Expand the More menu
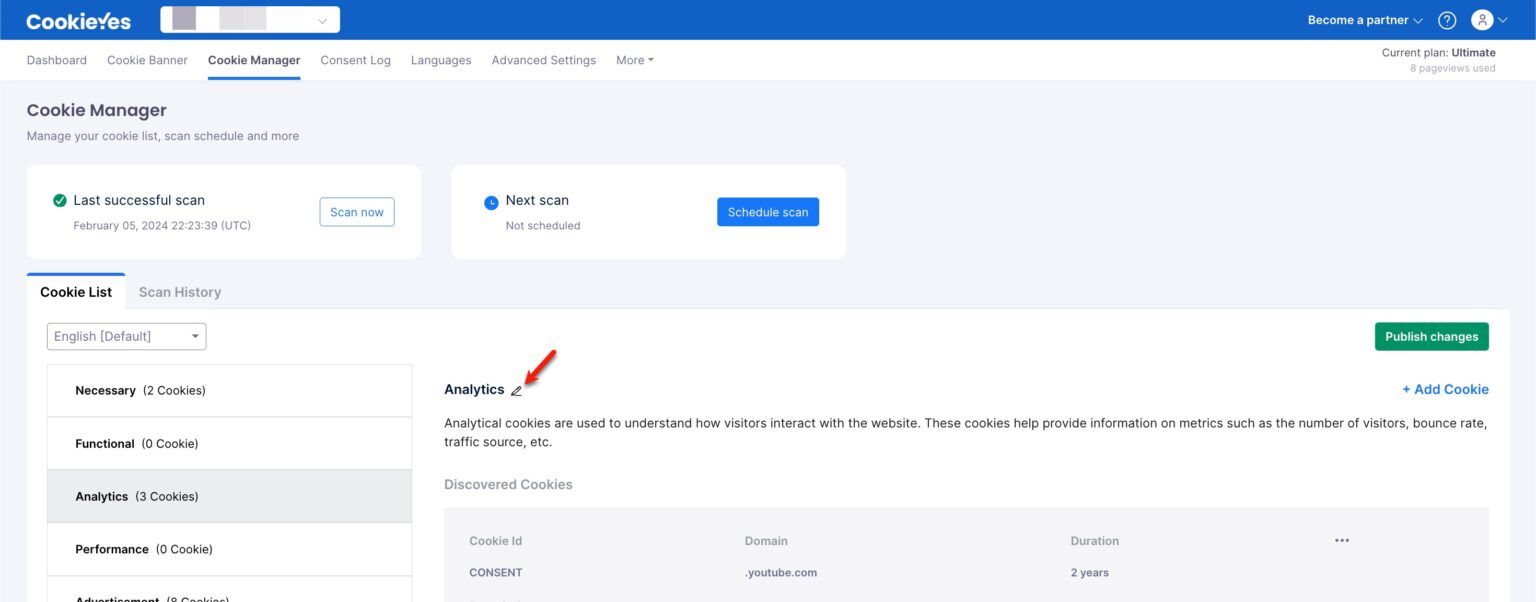 tap(635, 60)
